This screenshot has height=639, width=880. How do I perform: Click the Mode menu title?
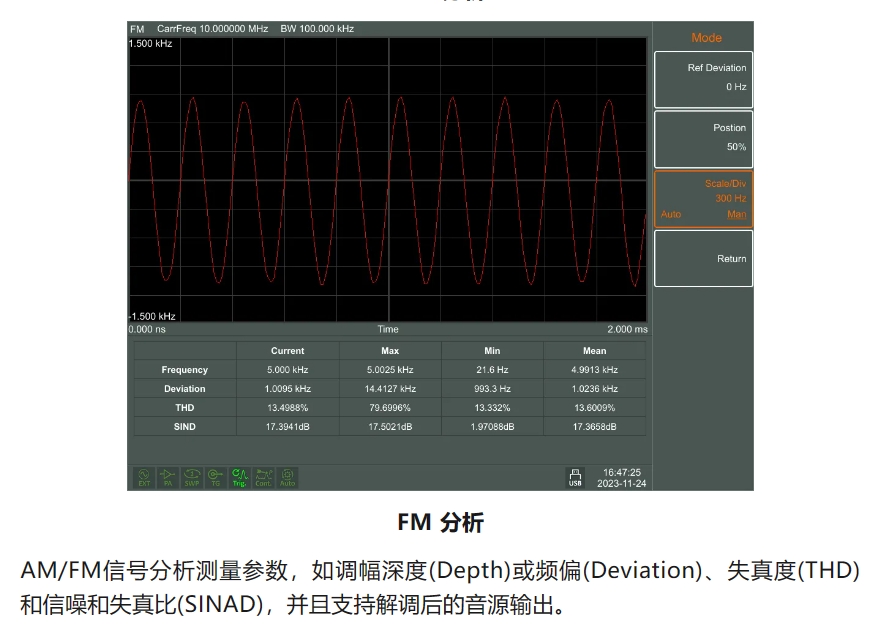706,38
